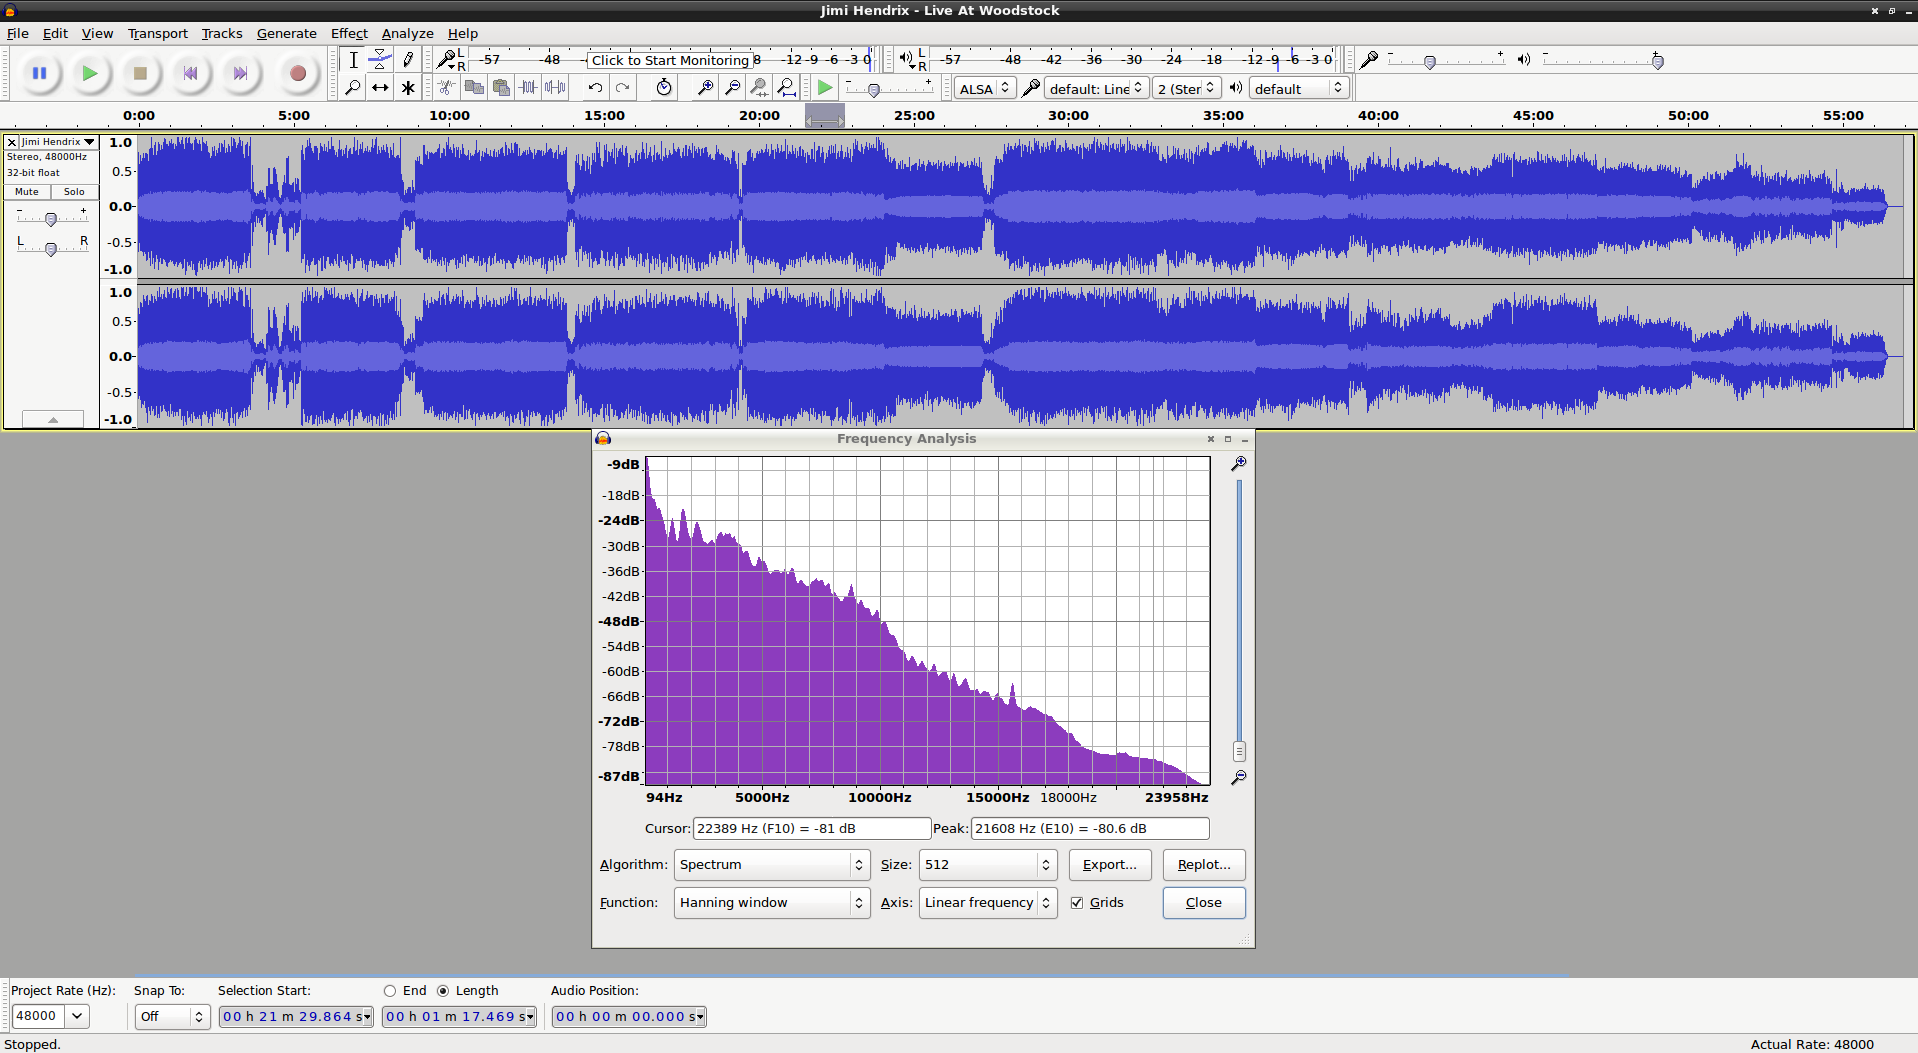Click the Play-at-speed green icon
The image size is (1918, 1053).
coord(825,88)
